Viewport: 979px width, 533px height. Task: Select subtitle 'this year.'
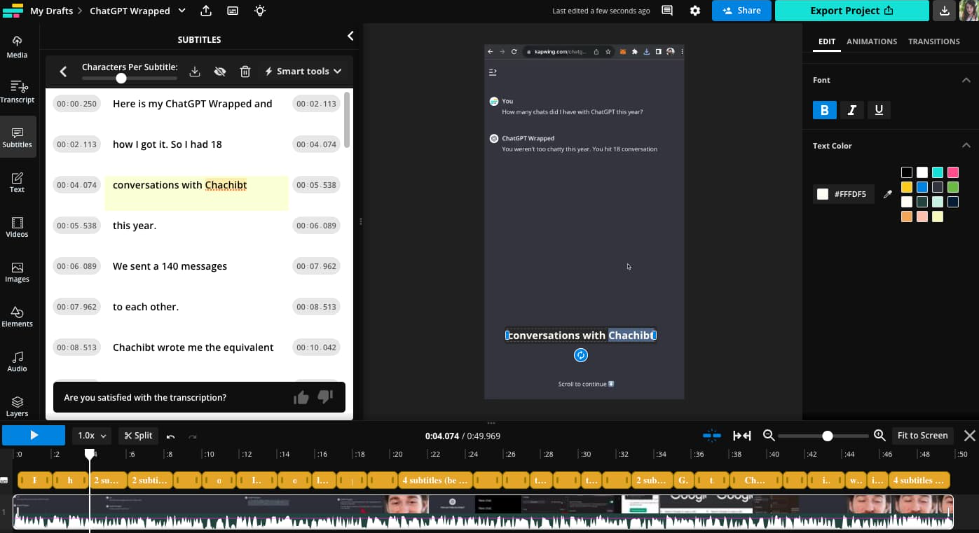pyautogui.click(x=134, y=225)
